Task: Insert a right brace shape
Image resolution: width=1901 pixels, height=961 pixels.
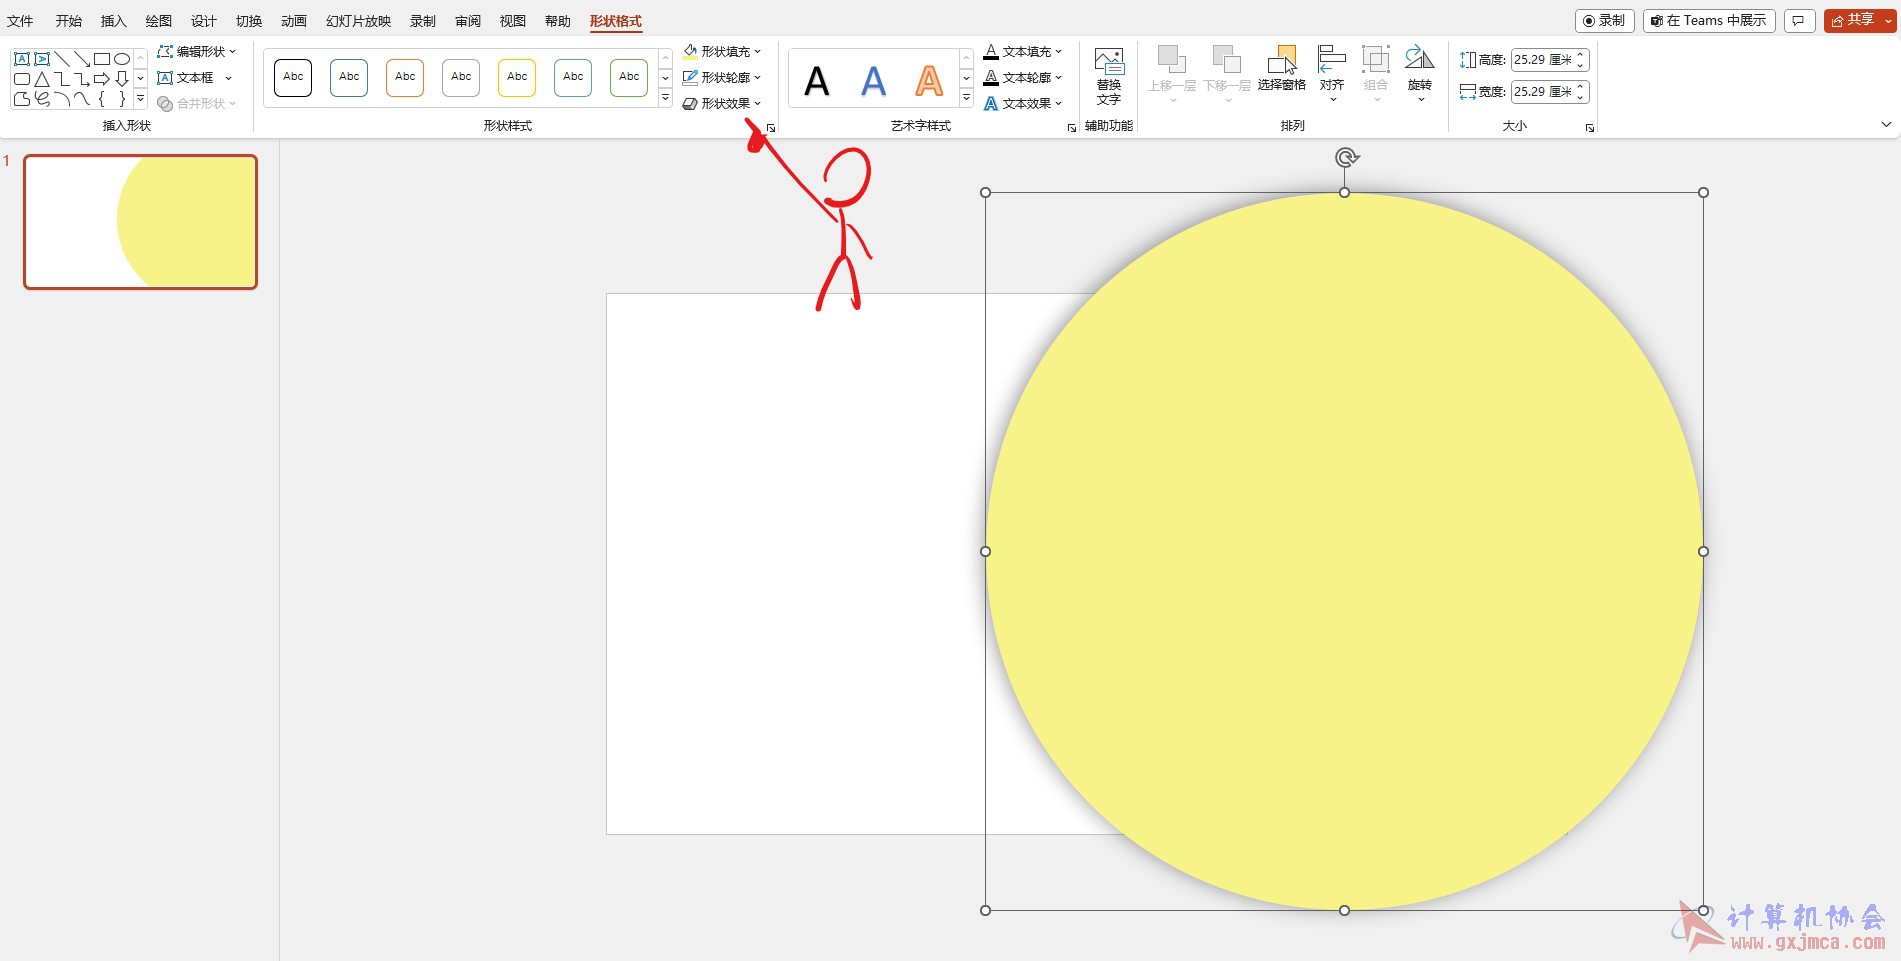Action: pyautogui.click(x=121, y=99)
